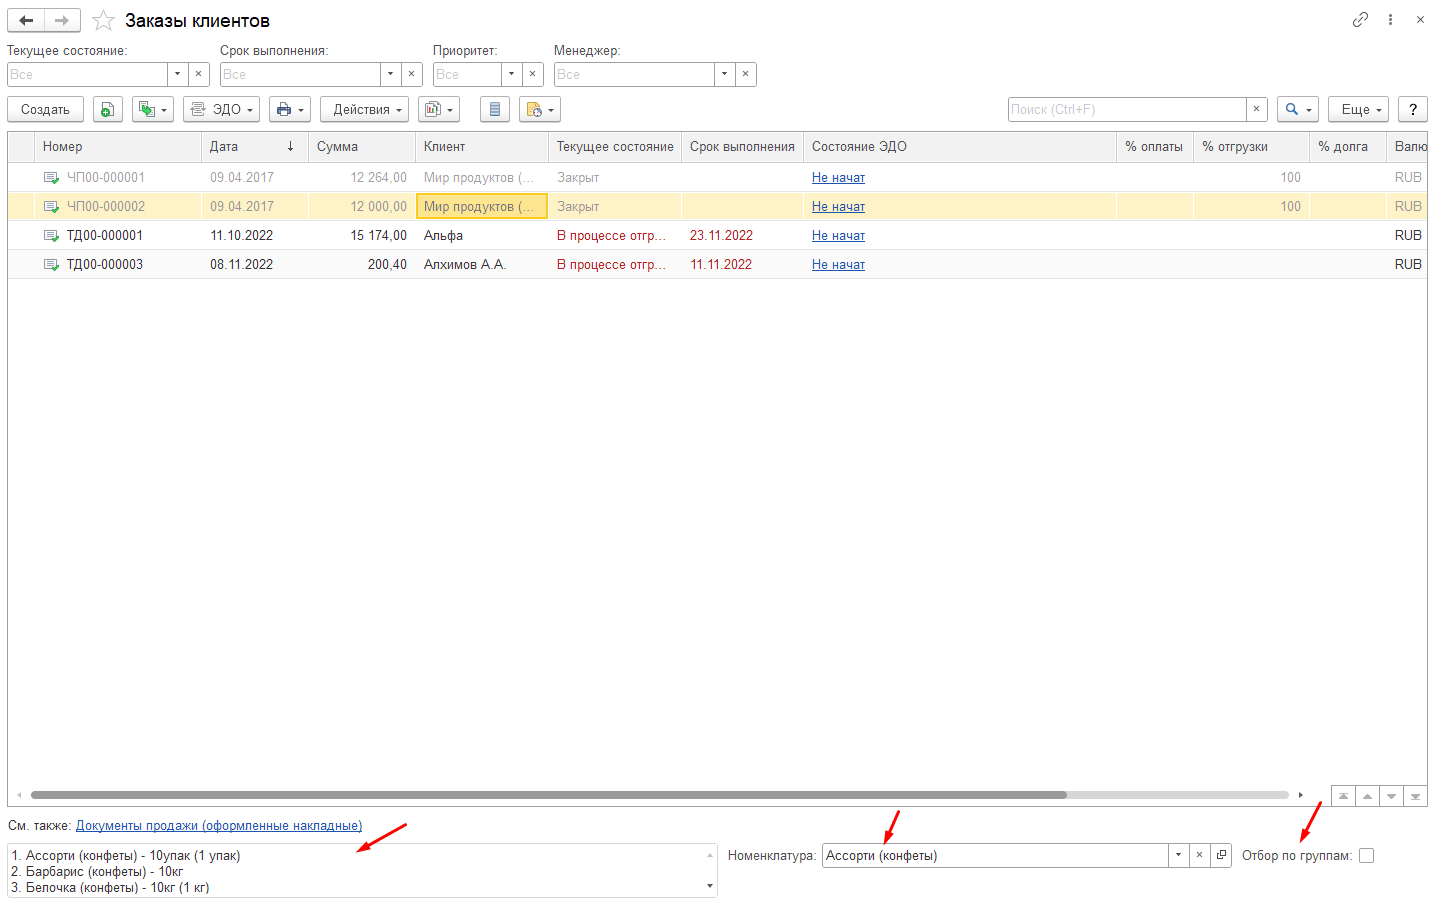The width and height of the screenshot is (1438, 903).
Task: Open the Действия dropdown menu
Action: 364,109
